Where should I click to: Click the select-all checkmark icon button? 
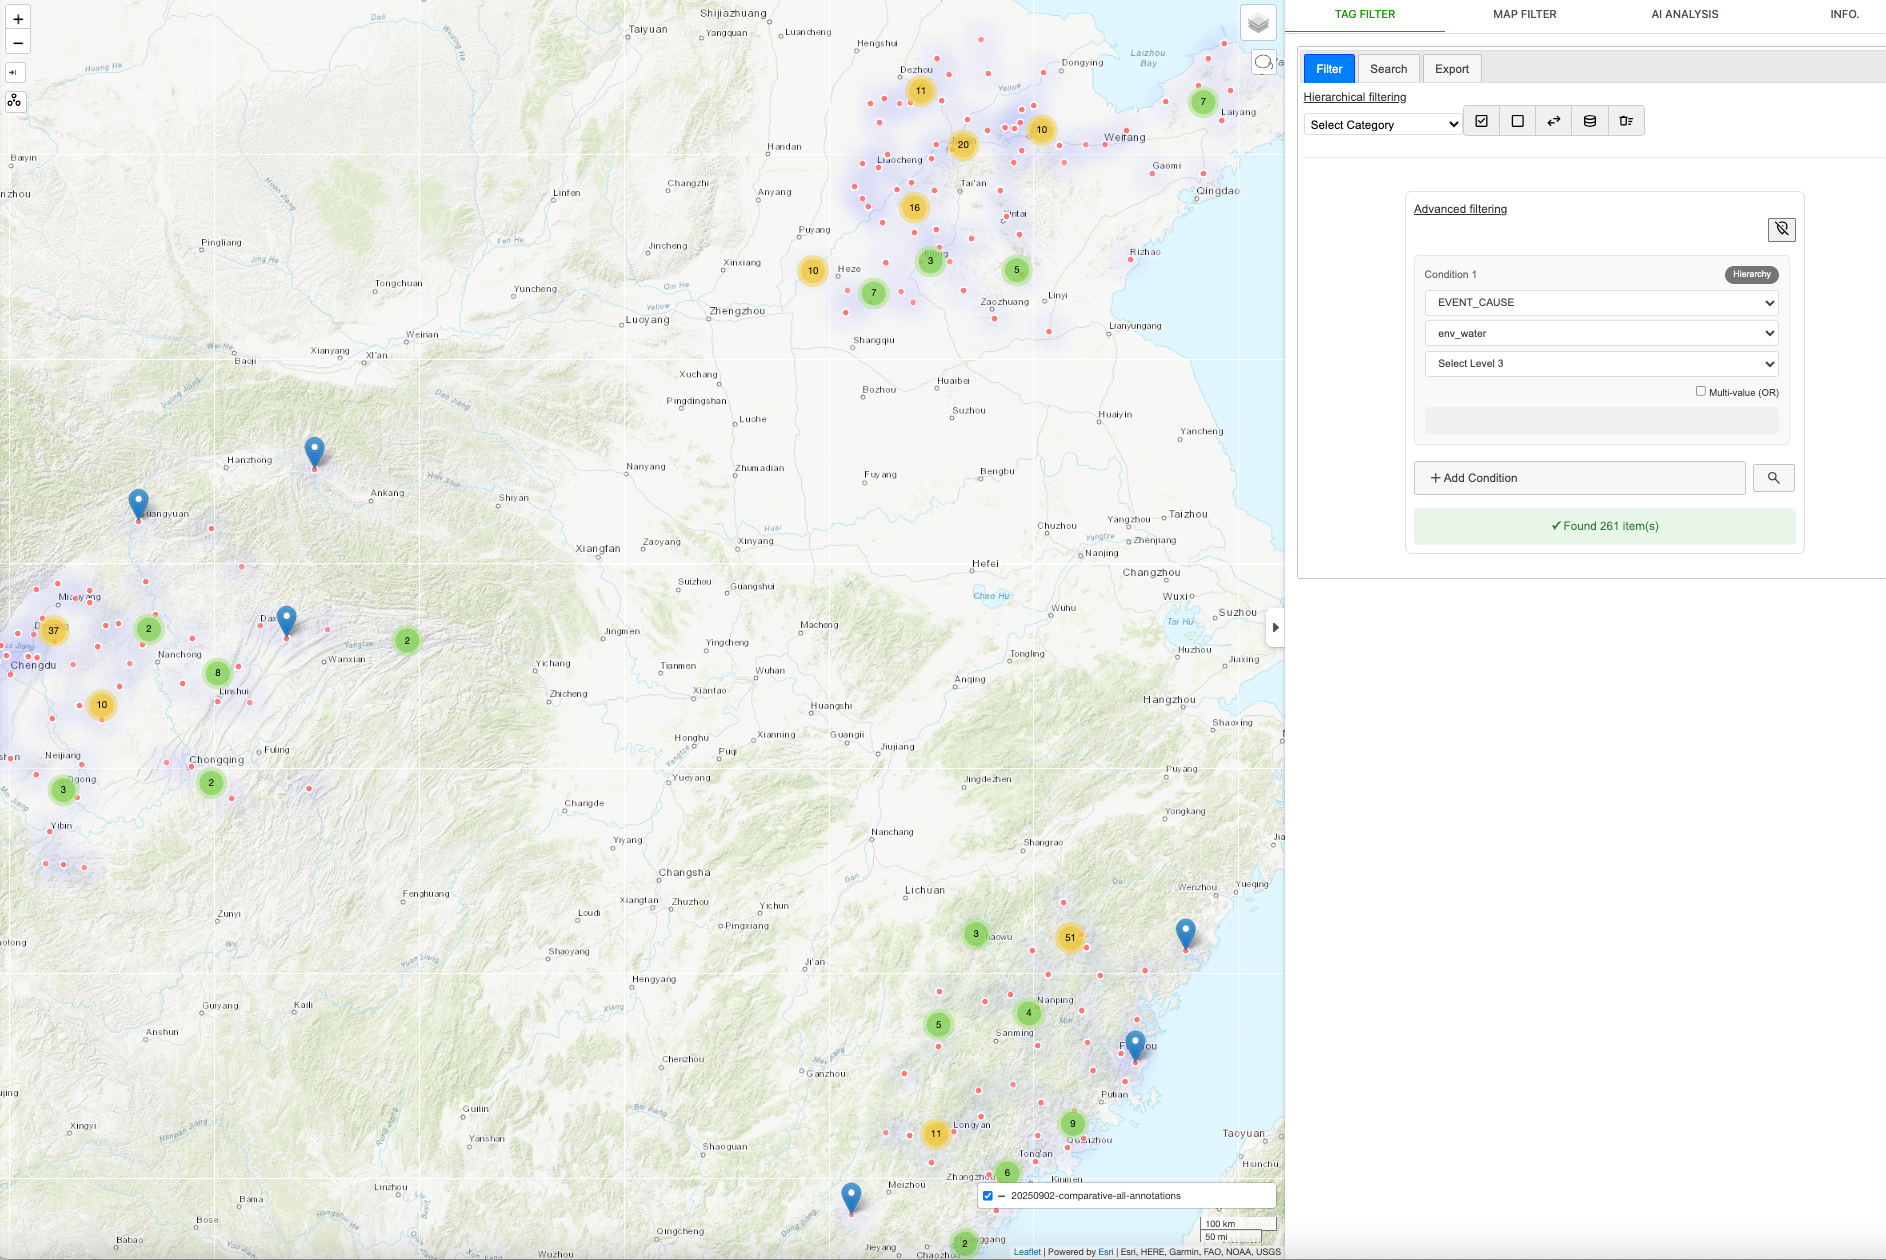point(1481,121)
